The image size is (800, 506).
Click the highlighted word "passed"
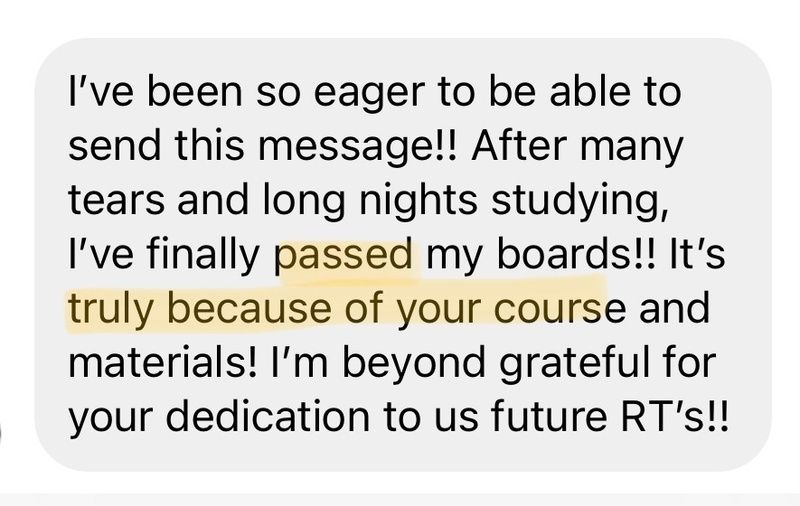pos(344,255)
